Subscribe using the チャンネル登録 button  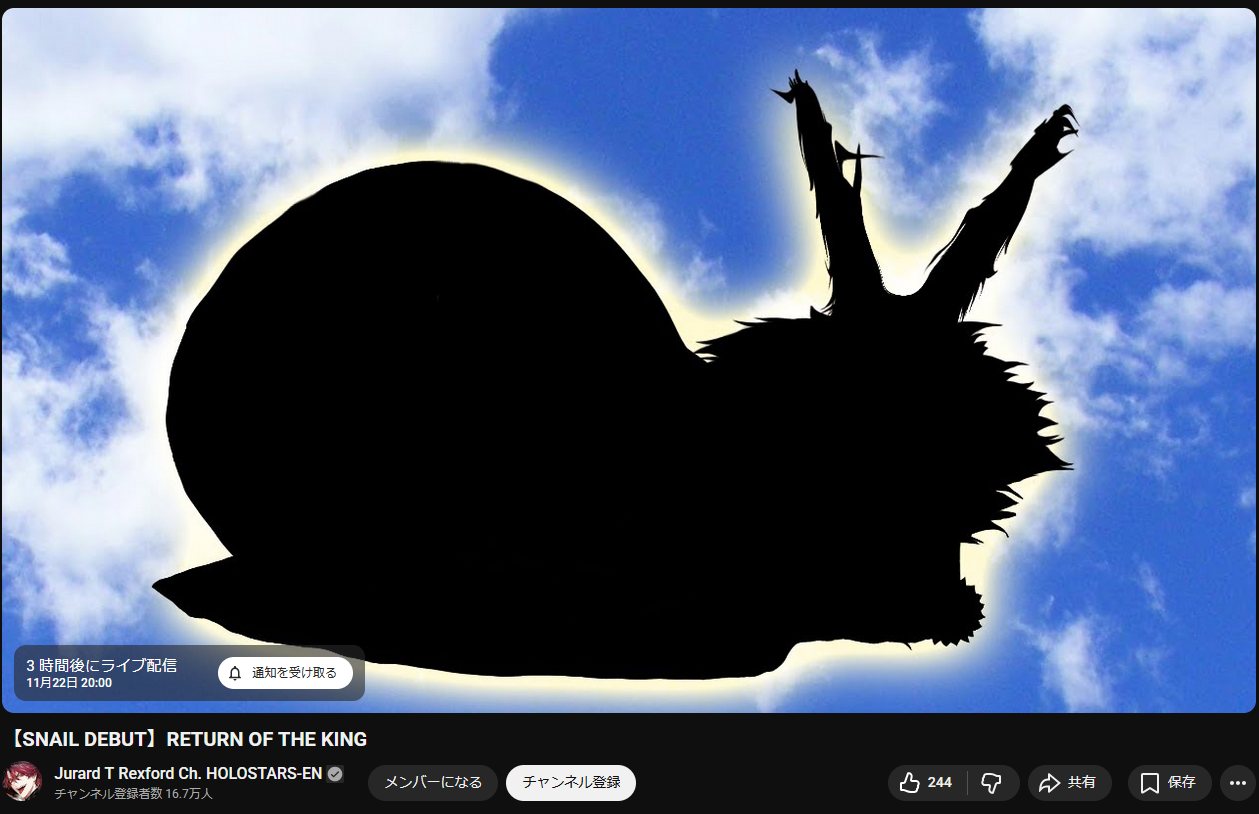point(570,782)
